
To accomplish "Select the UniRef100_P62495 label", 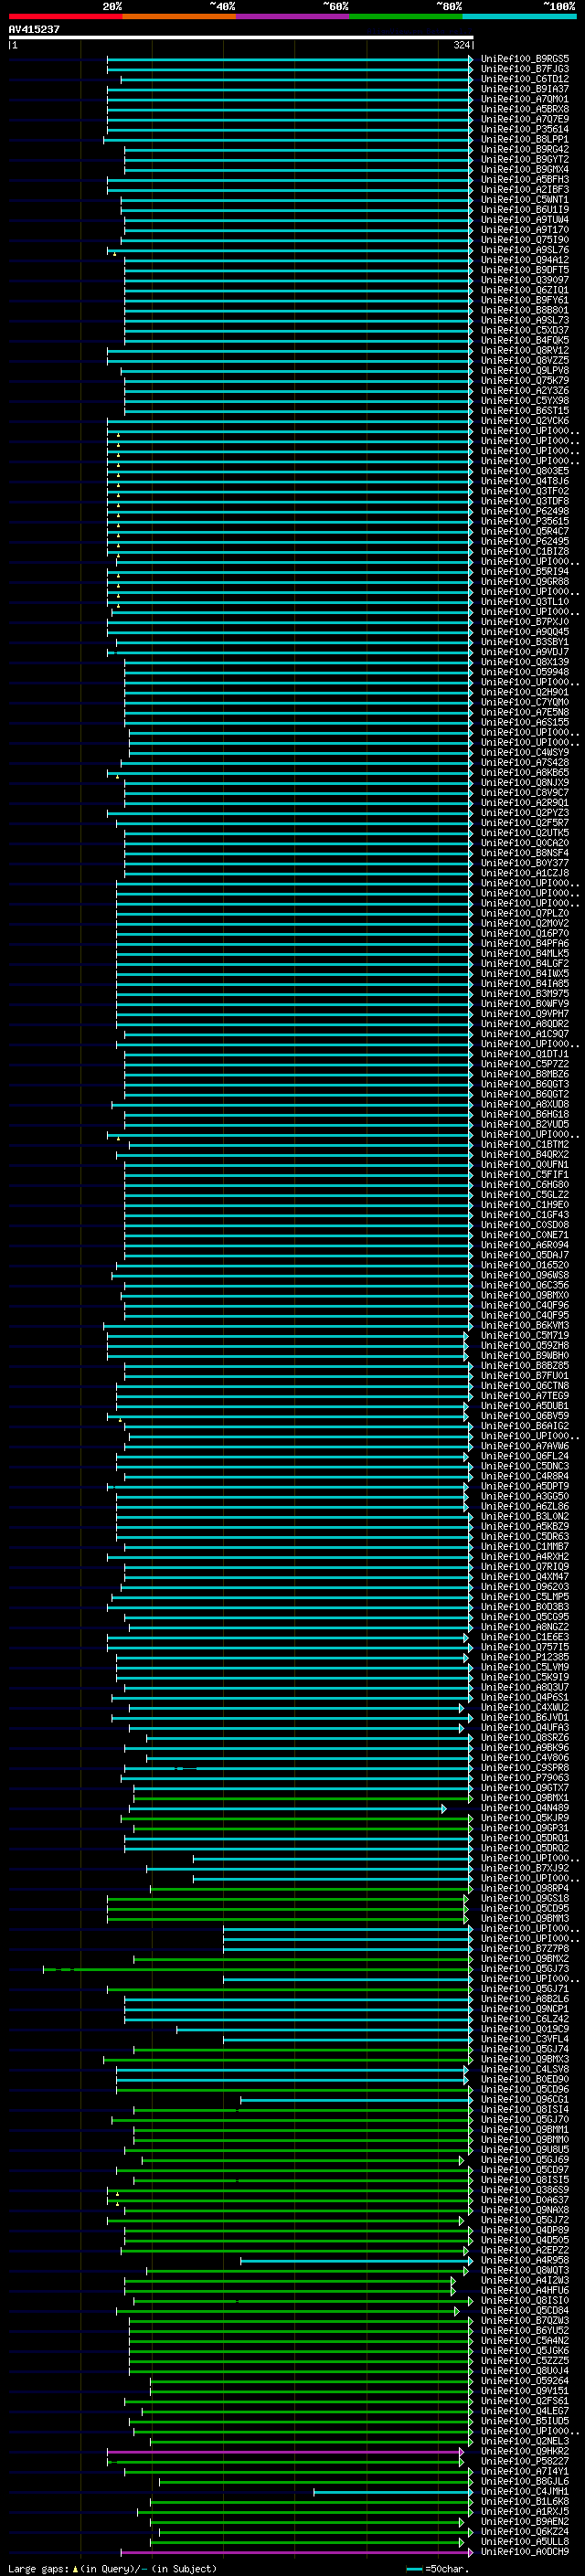I will pos(525,541).
